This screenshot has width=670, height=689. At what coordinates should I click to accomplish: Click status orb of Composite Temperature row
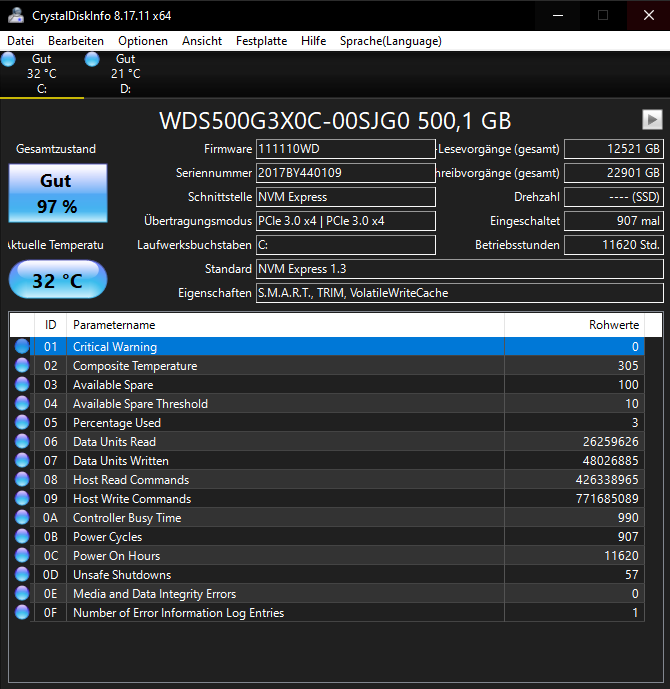[22, 365]
